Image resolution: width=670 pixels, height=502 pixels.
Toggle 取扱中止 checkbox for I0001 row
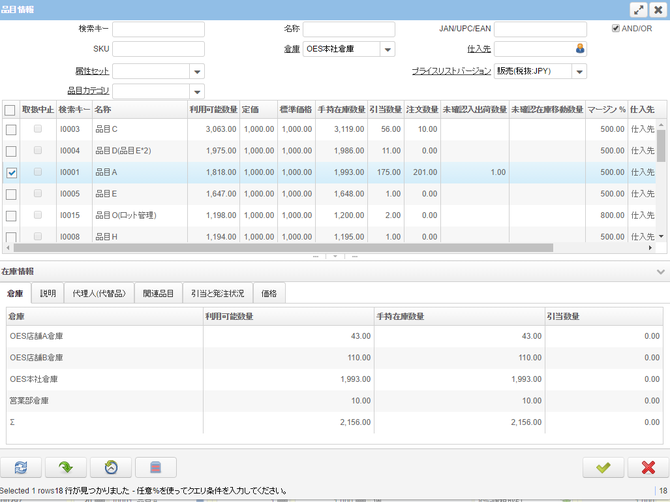click(x=38, y=172)
